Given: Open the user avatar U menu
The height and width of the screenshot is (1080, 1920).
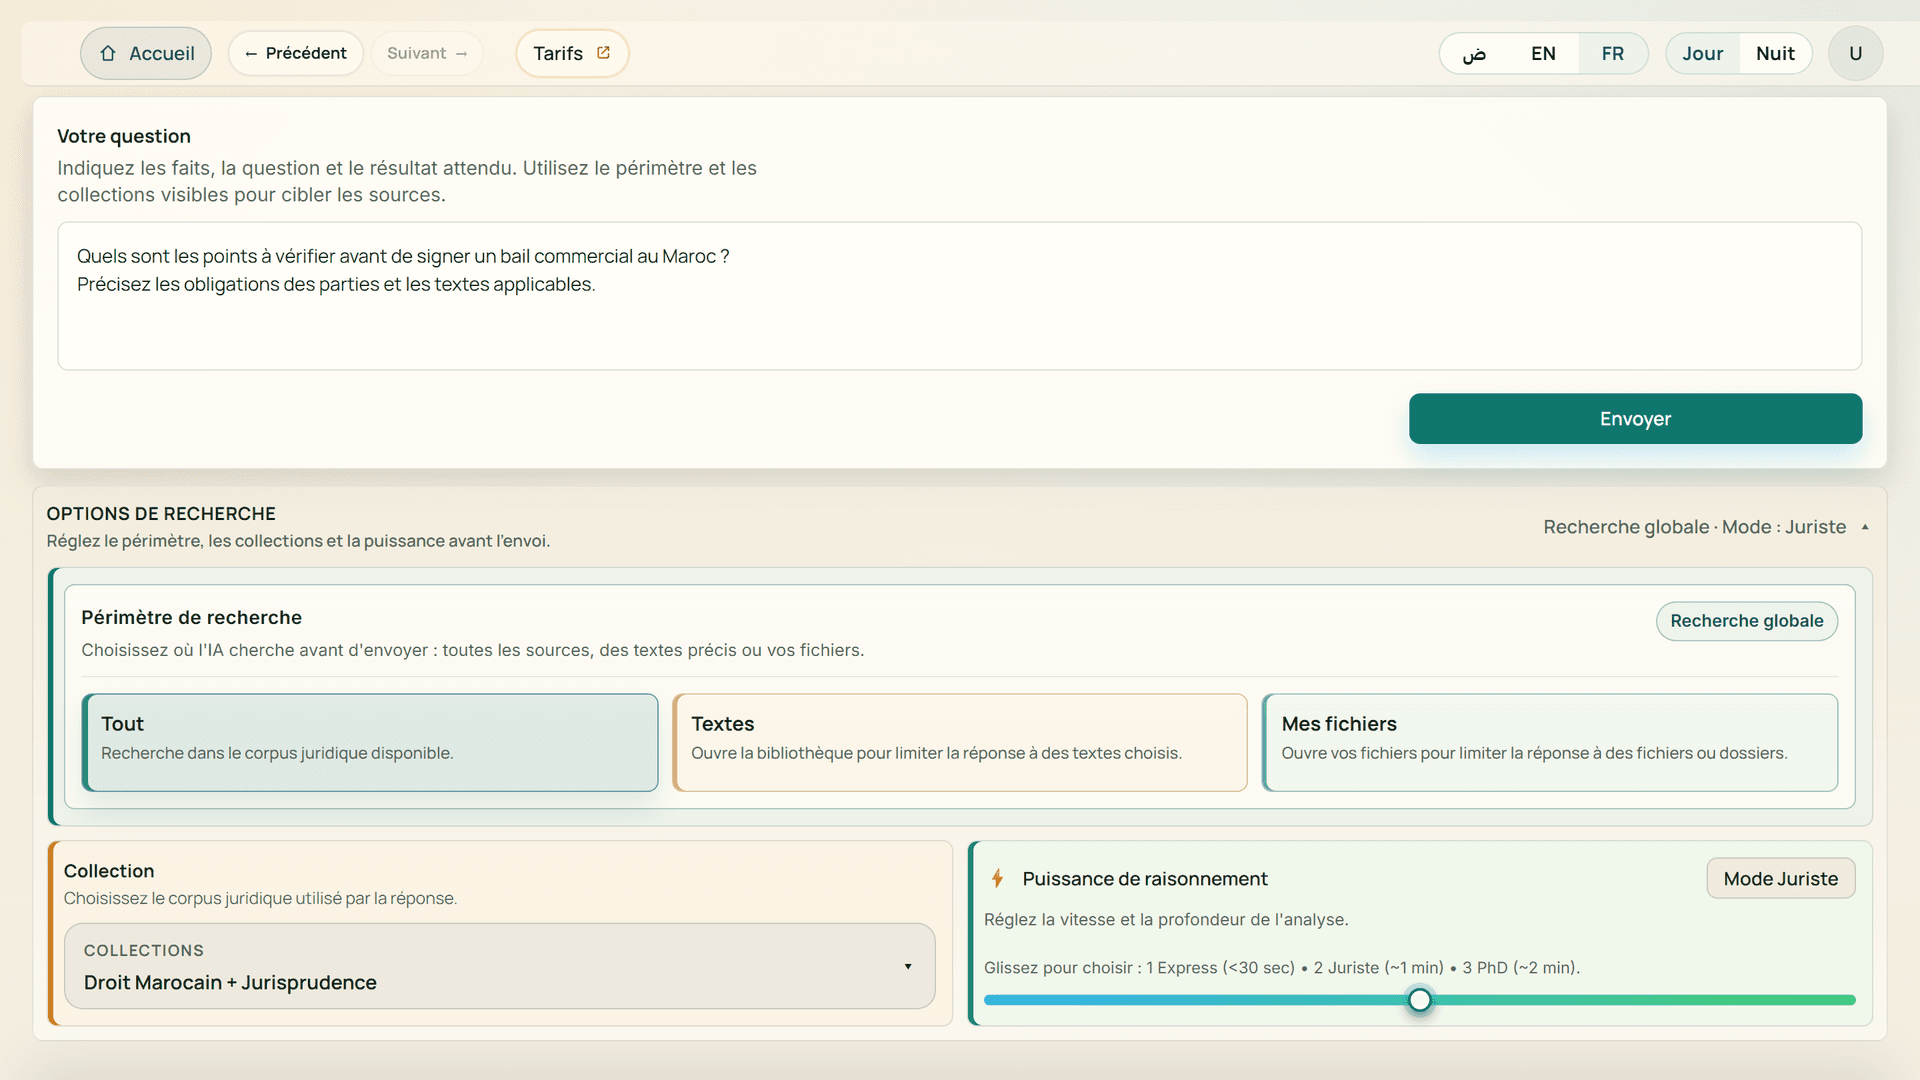Looking at the screenshot, I should coord(1855,54).
